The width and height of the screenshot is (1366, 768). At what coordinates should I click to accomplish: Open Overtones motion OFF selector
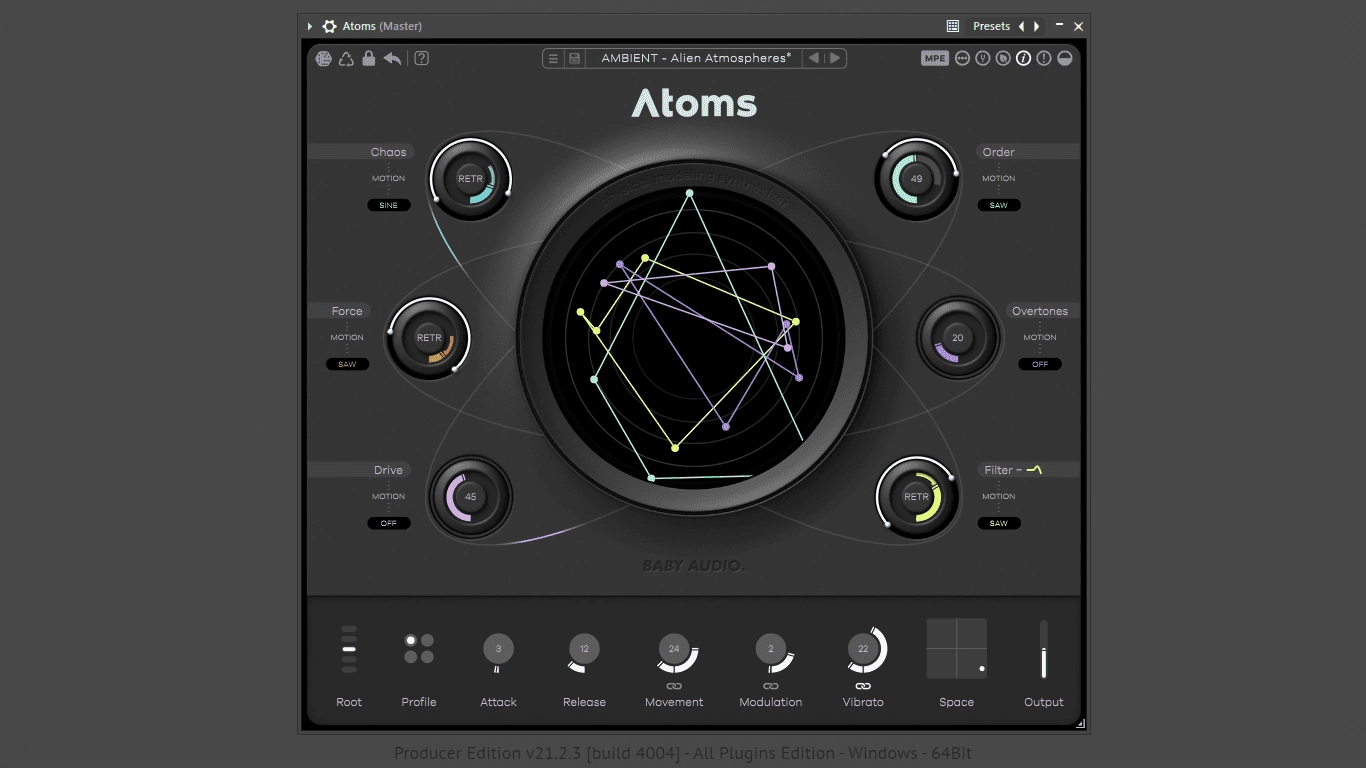[1040, 364]
